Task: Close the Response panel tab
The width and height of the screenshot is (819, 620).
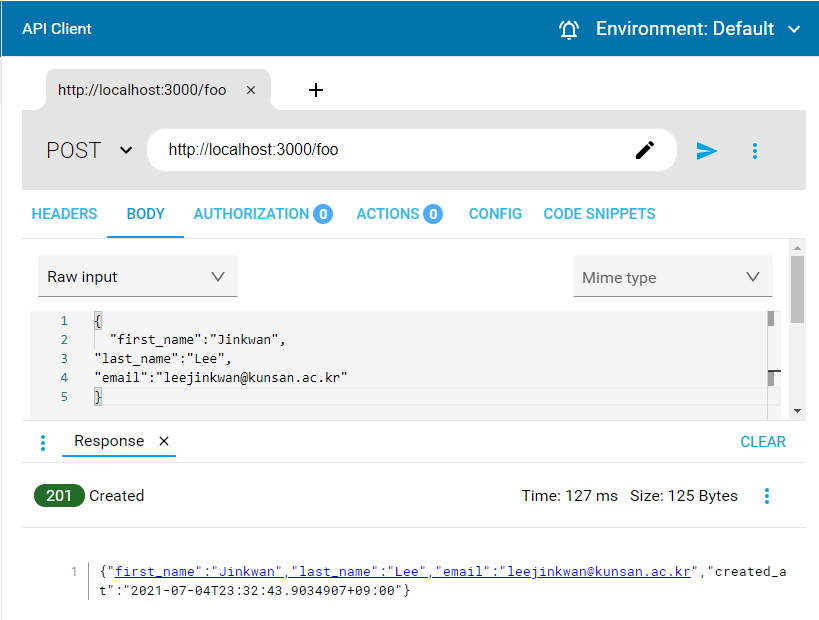Action: [x=164, y=441]
